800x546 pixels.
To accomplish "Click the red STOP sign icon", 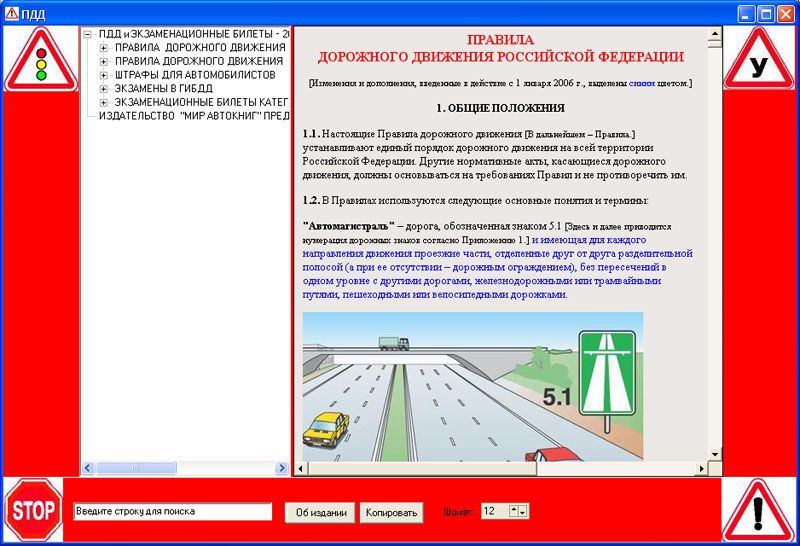I will click(34, 511).
